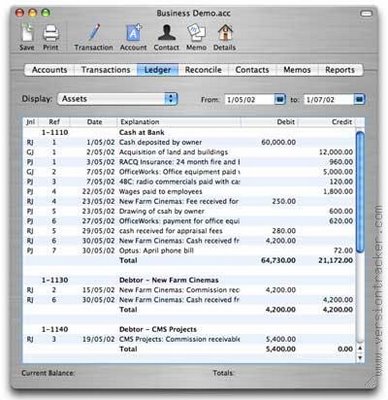The height and width of the screenshot is (400, 388).
Task: Click the scroll down arrow in ledger
Action: coord(360,358)
